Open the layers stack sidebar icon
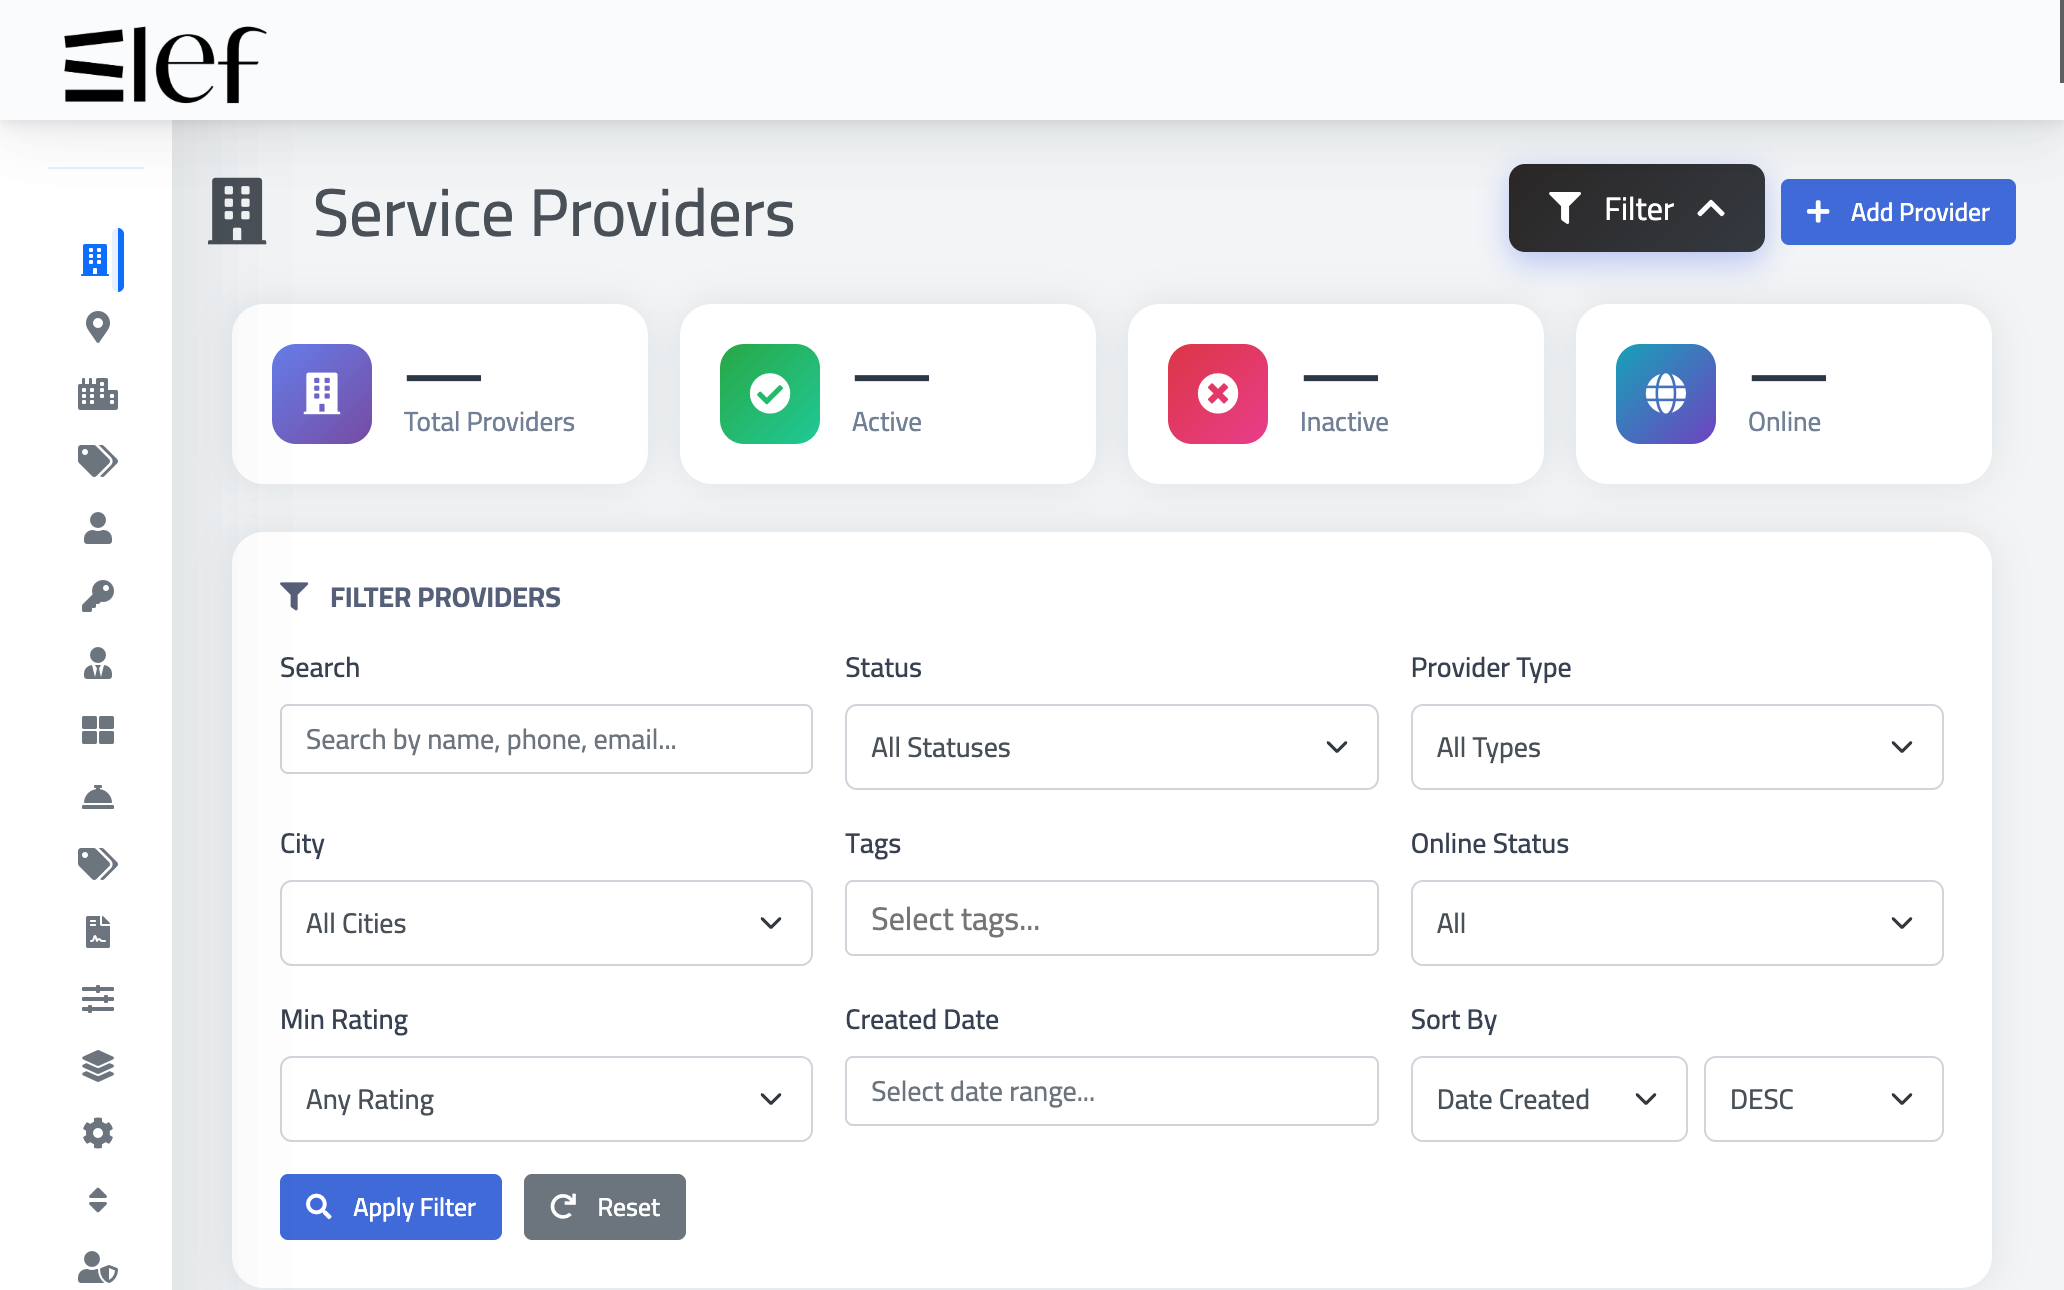The width and height of the screenshot is (2064, 1290). coord(97,1066)
